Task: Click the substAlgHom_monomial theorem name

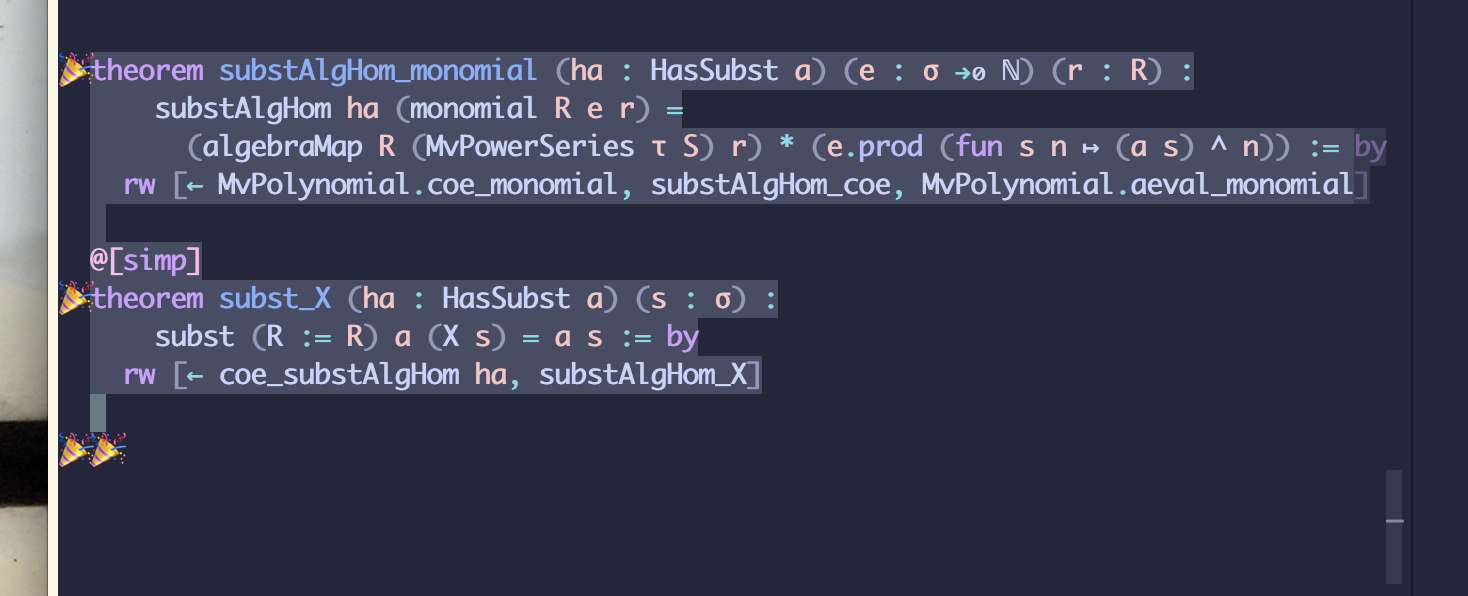Action: (378, 71)
